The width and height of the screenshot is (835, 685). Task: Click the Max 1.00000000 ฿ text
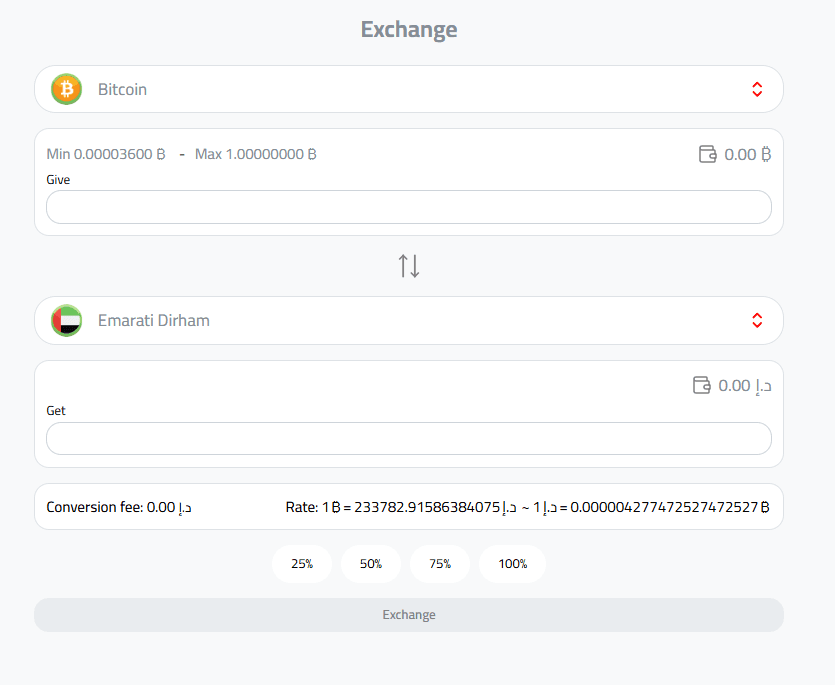pyautogui.click(x=256, y=154)
